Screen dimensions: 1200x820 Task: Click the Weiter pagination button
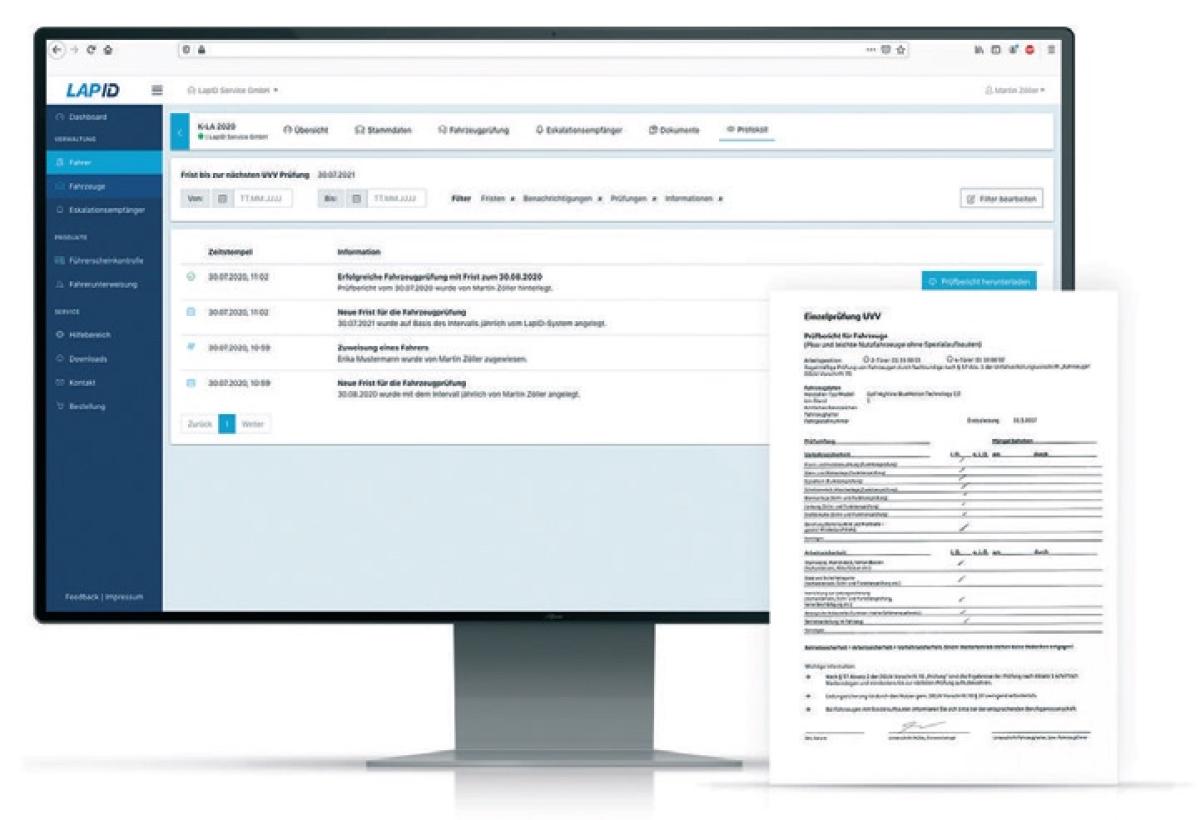[252, 424]
